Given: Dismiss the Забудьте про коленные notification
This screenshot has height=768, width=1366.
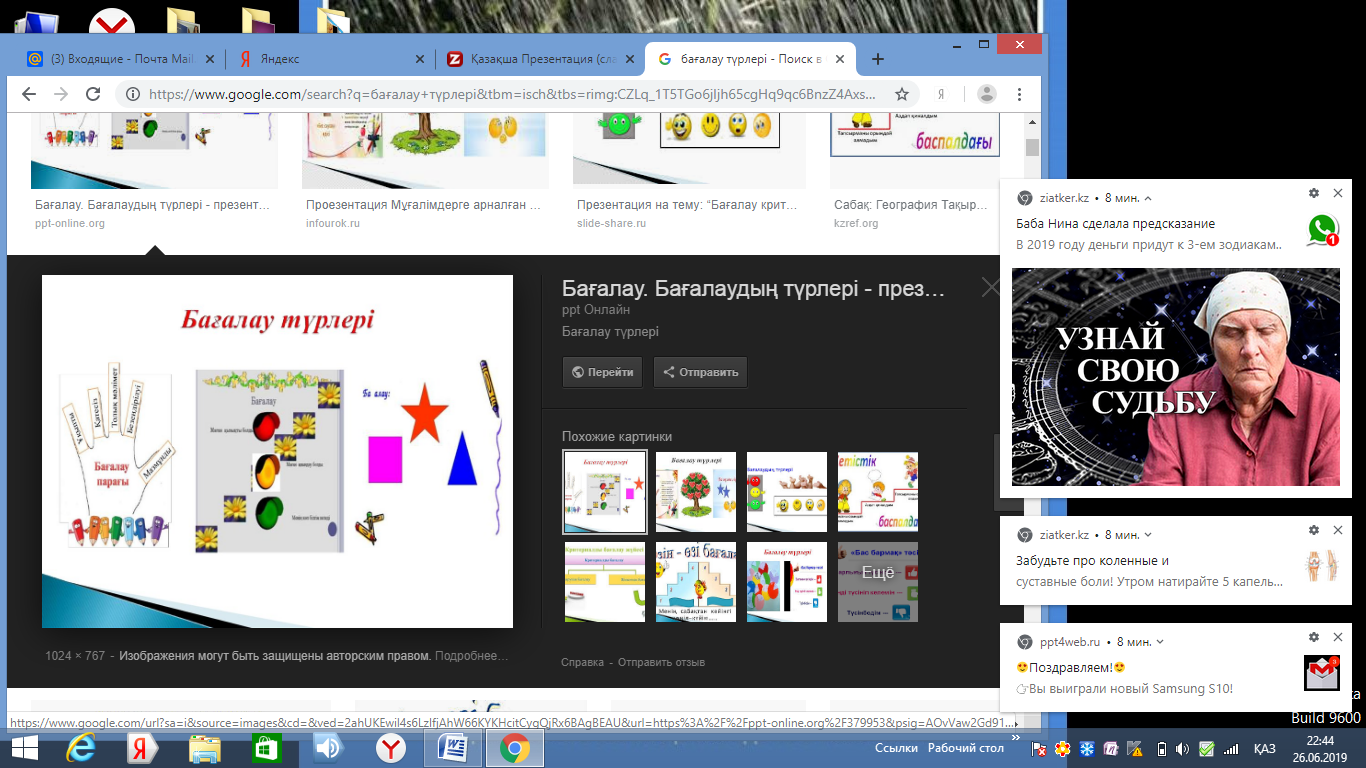Looking at the screenshot, I should 1336,530.
